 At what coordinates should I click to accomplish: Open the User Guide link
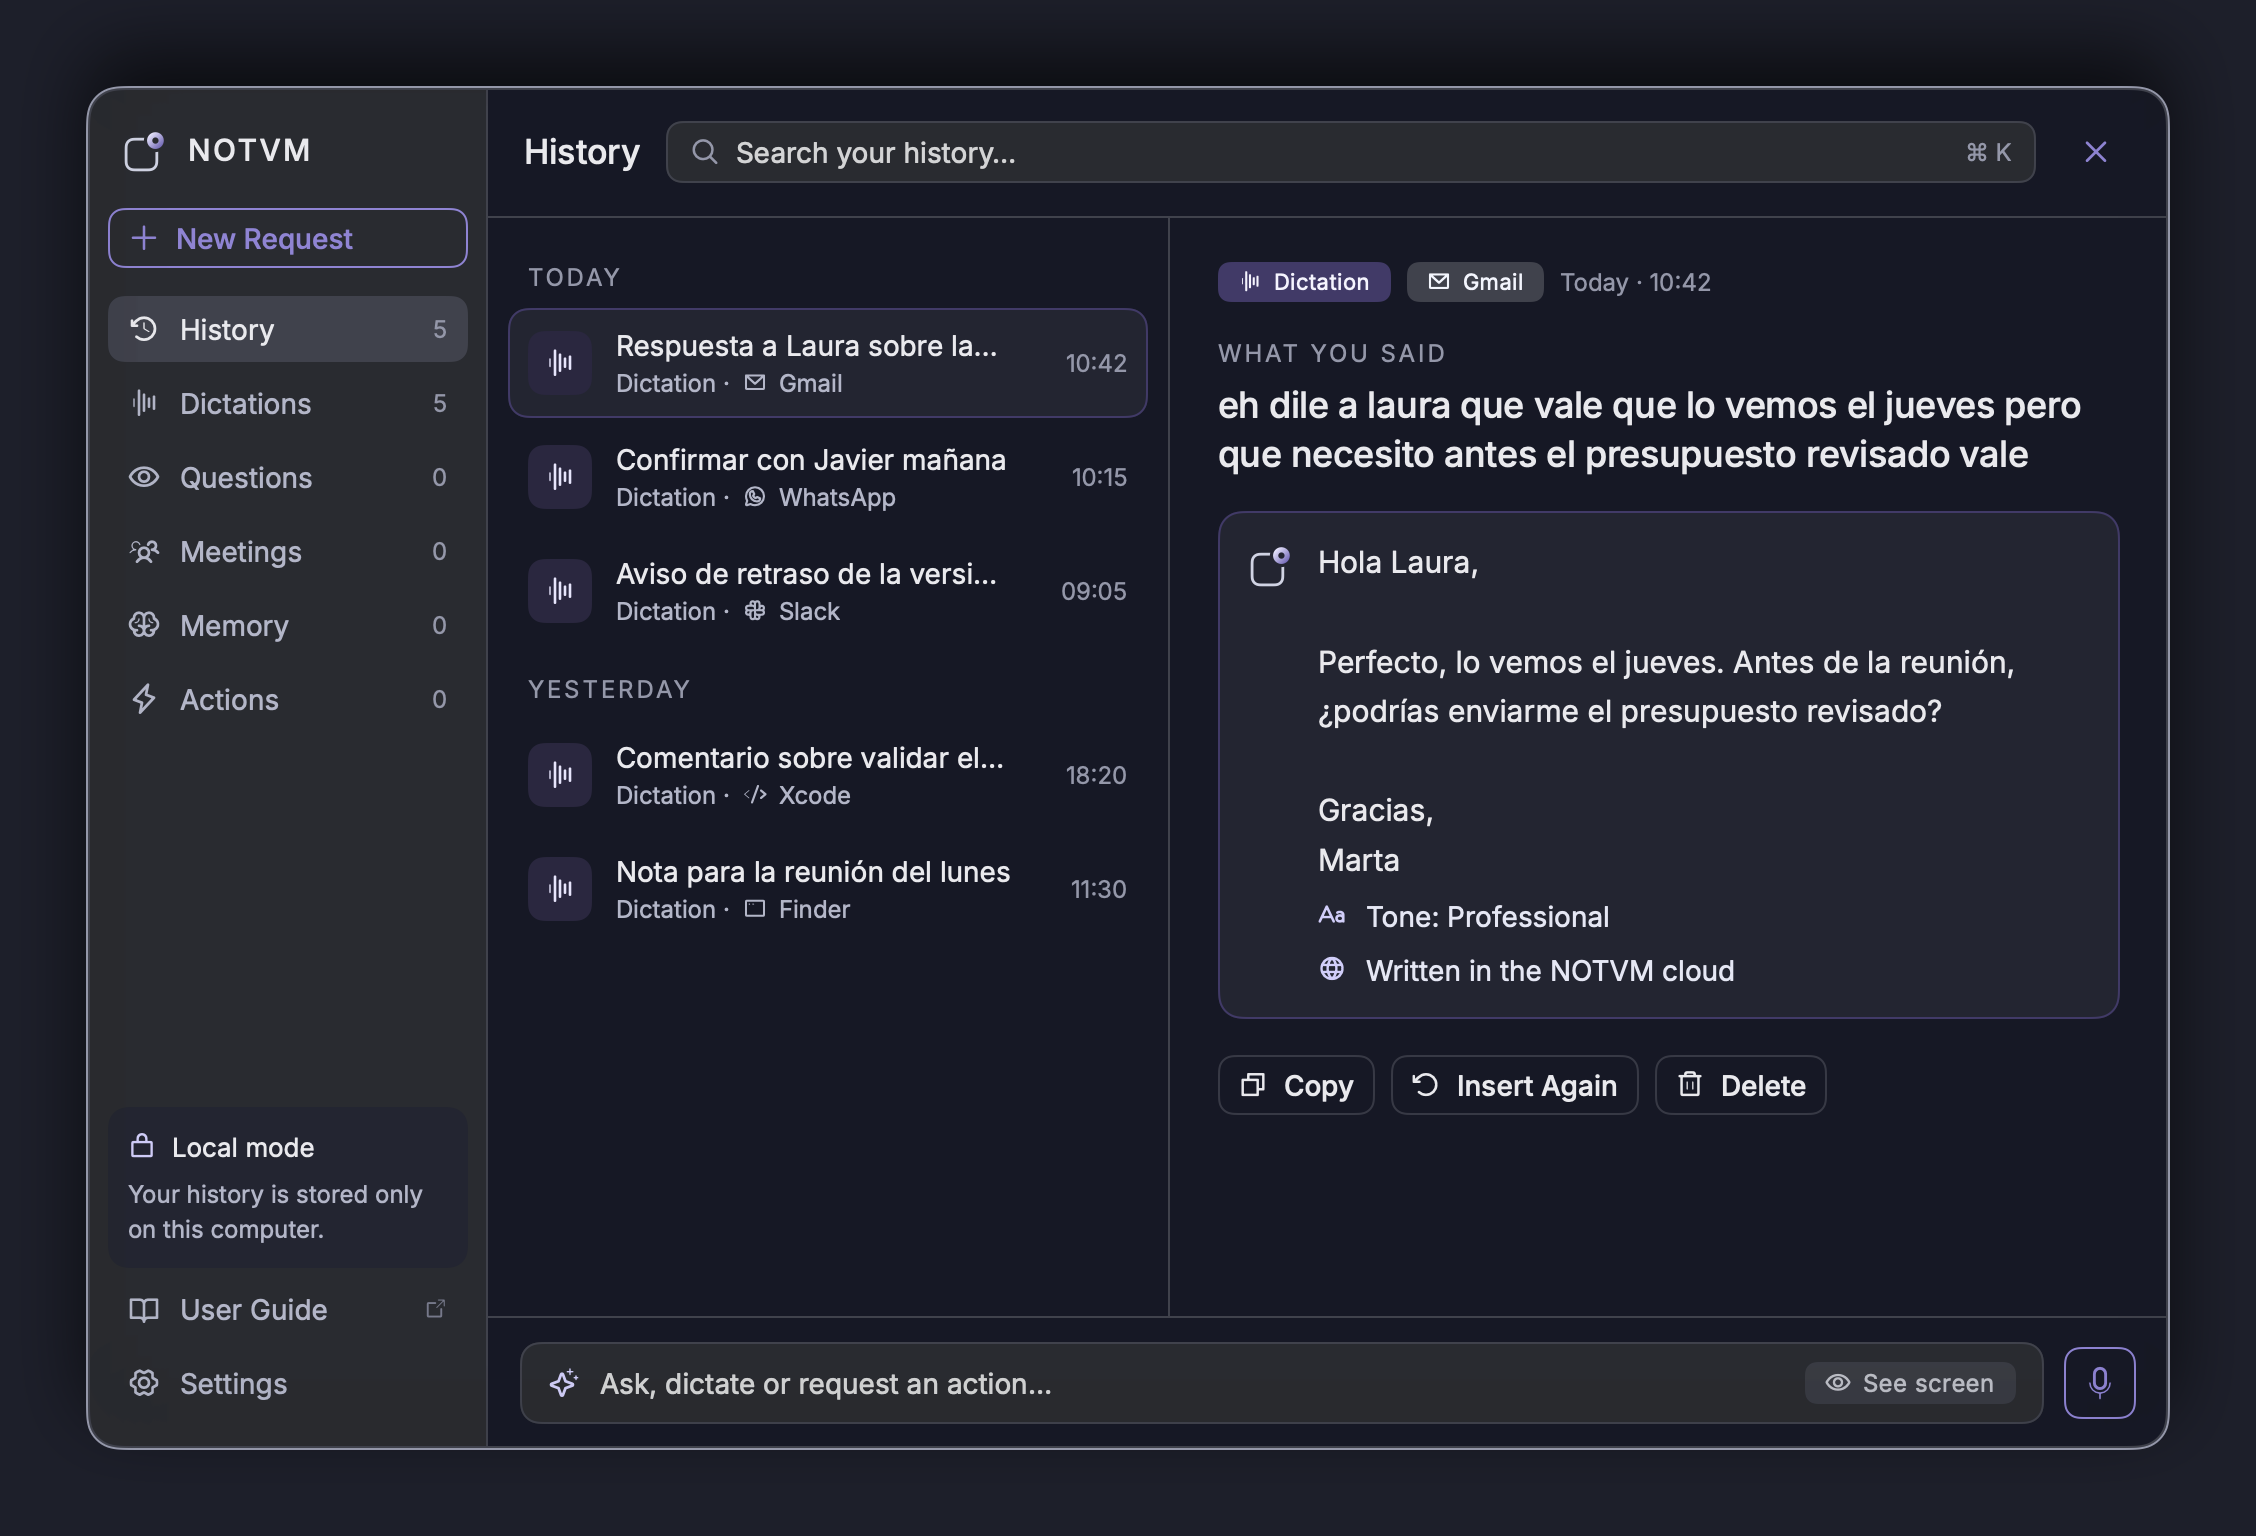pos(288,1309)
